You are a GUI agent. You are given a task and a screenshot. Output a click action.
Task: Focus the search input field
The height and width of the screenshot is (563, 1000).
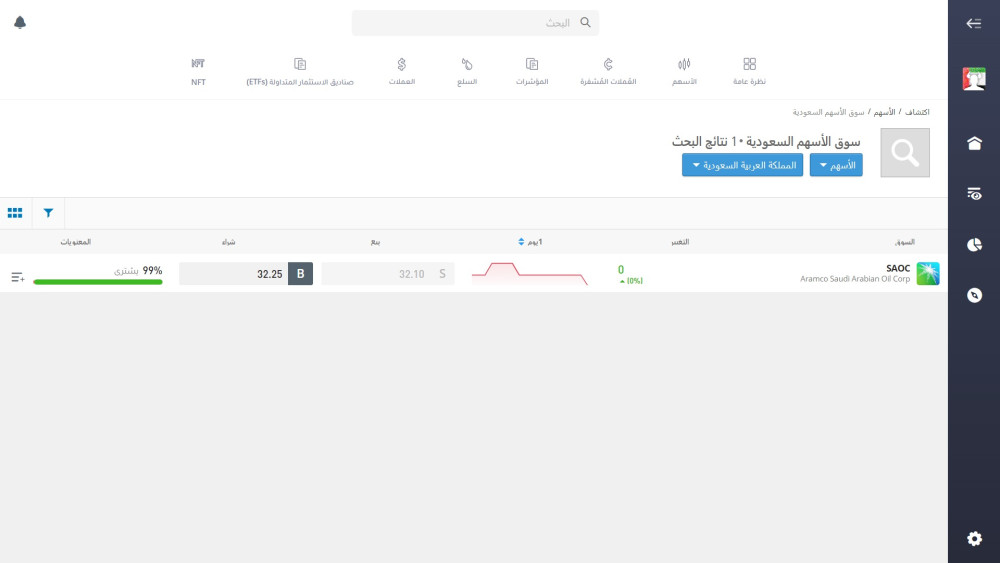pyautogui.click(x=475, y=23)
